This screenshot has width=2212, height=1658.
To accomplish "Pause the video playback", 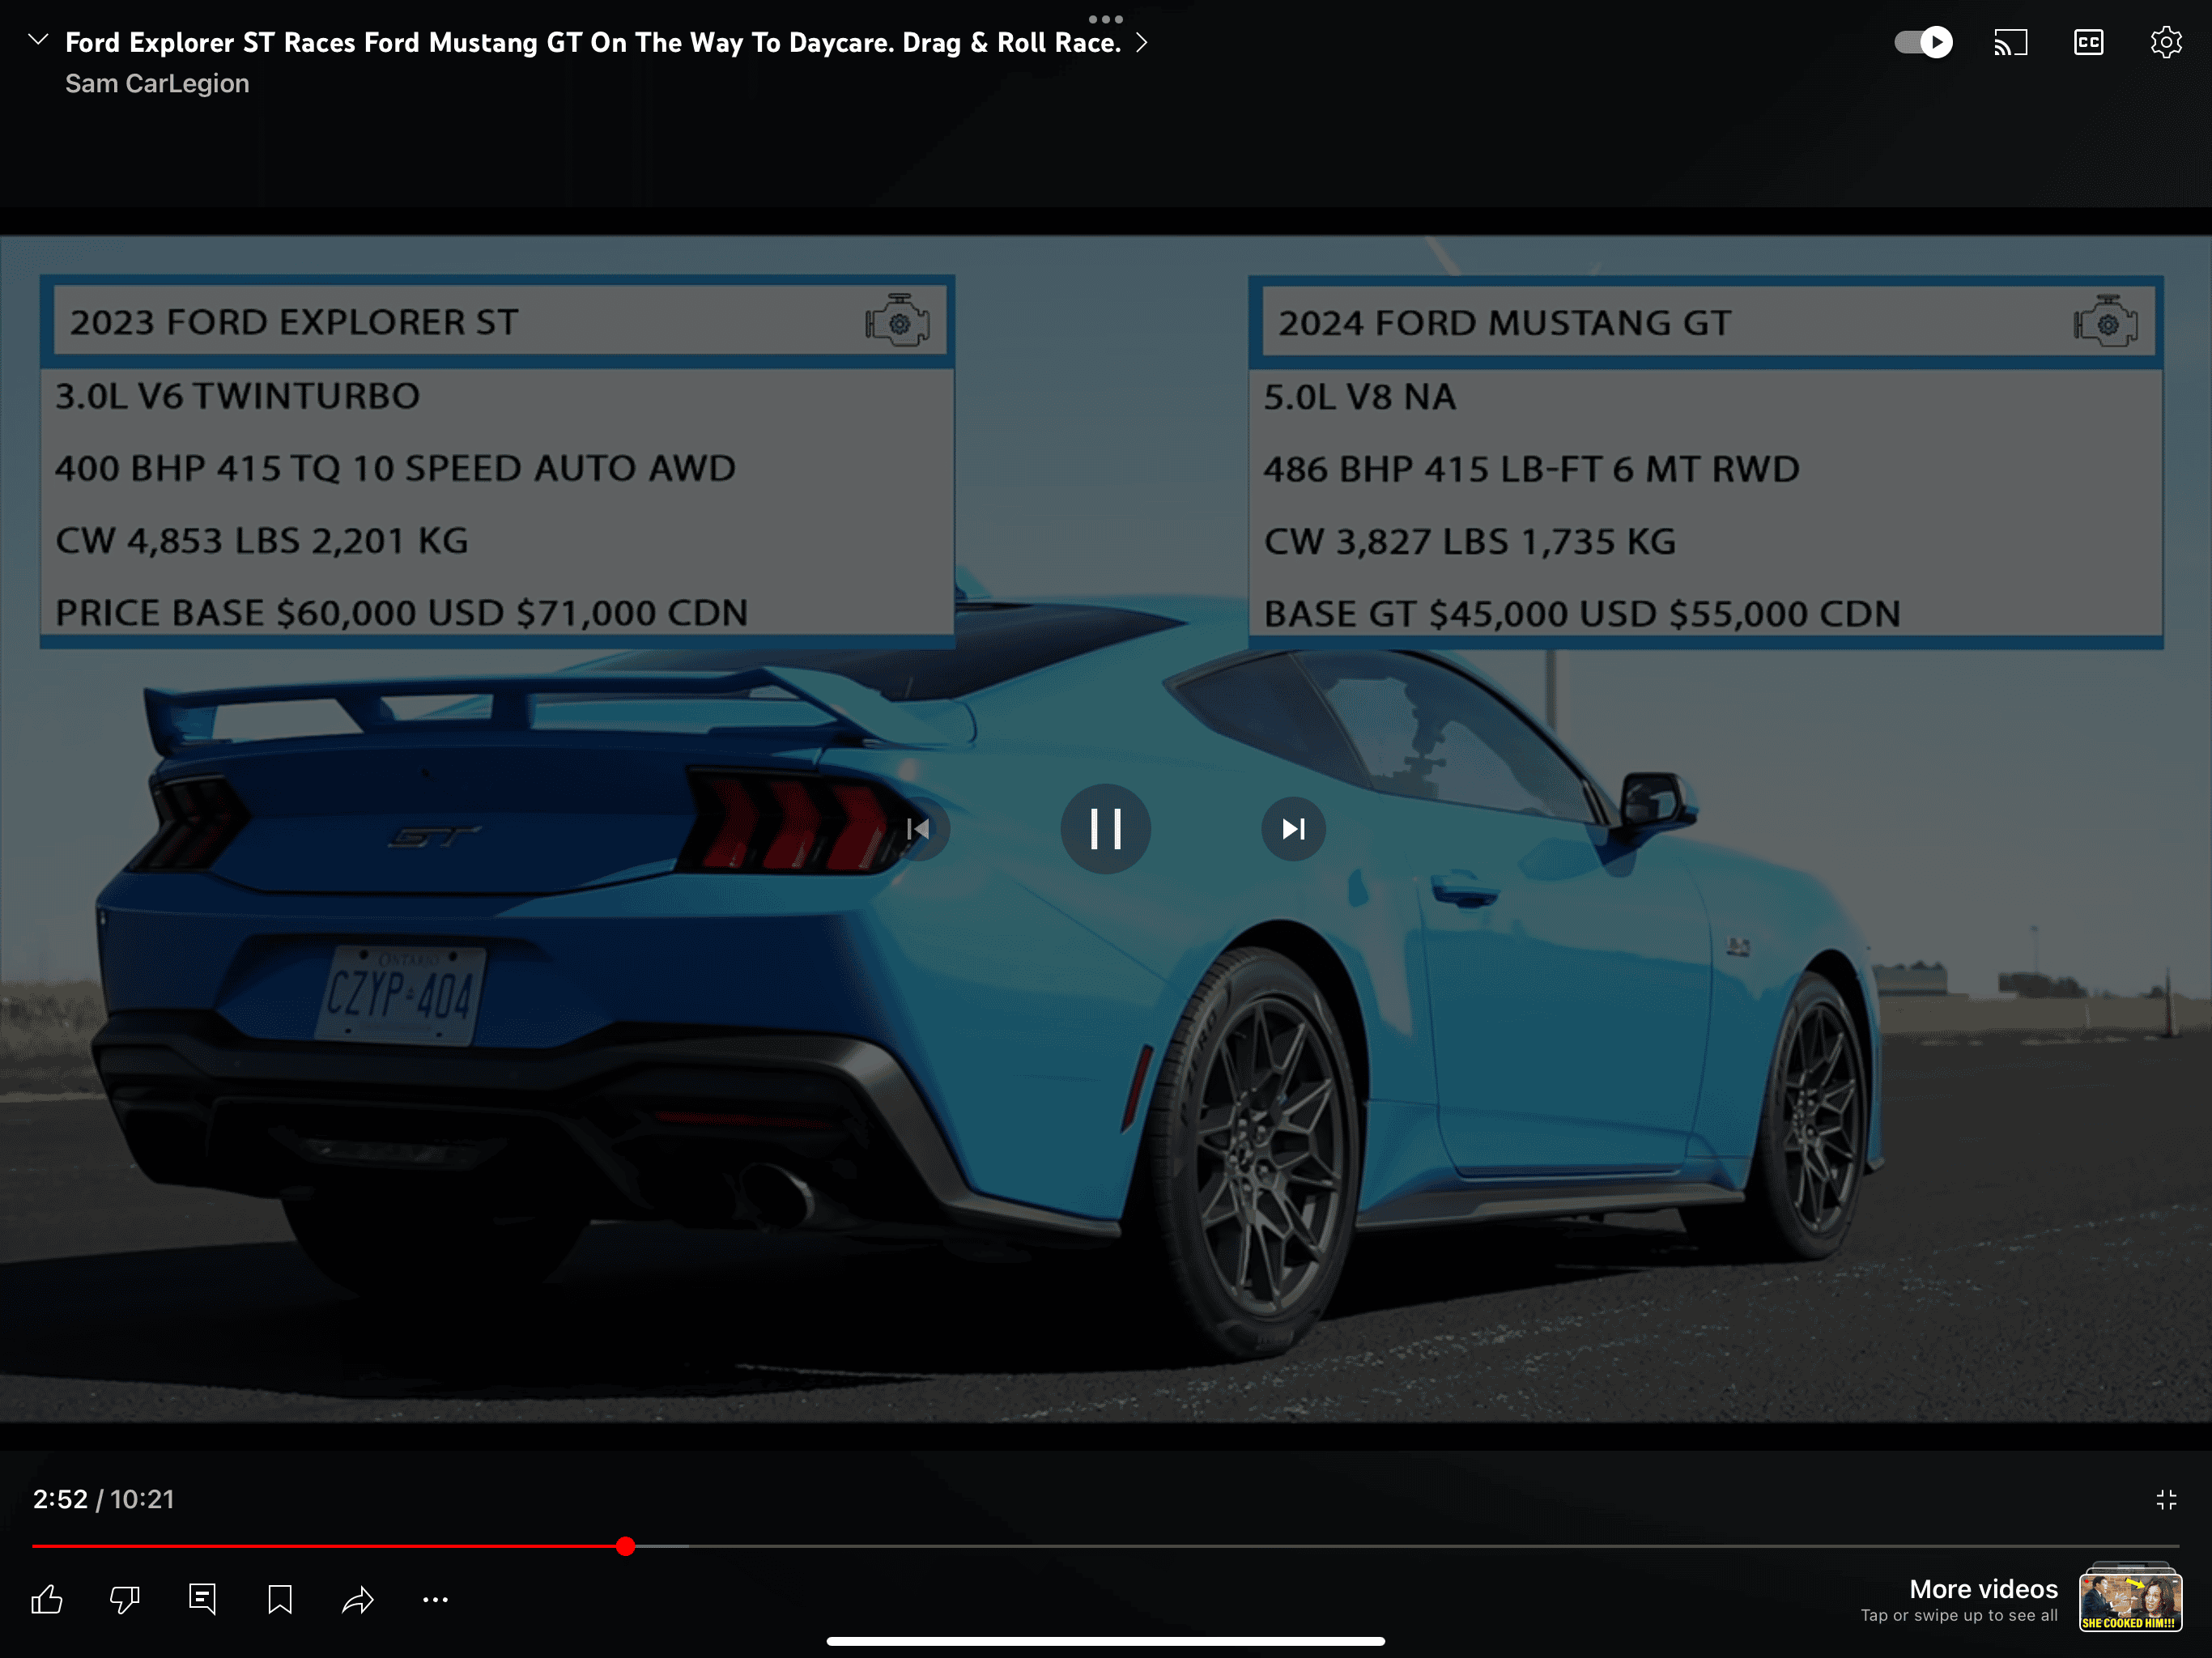I will (x=1105, y=829).
